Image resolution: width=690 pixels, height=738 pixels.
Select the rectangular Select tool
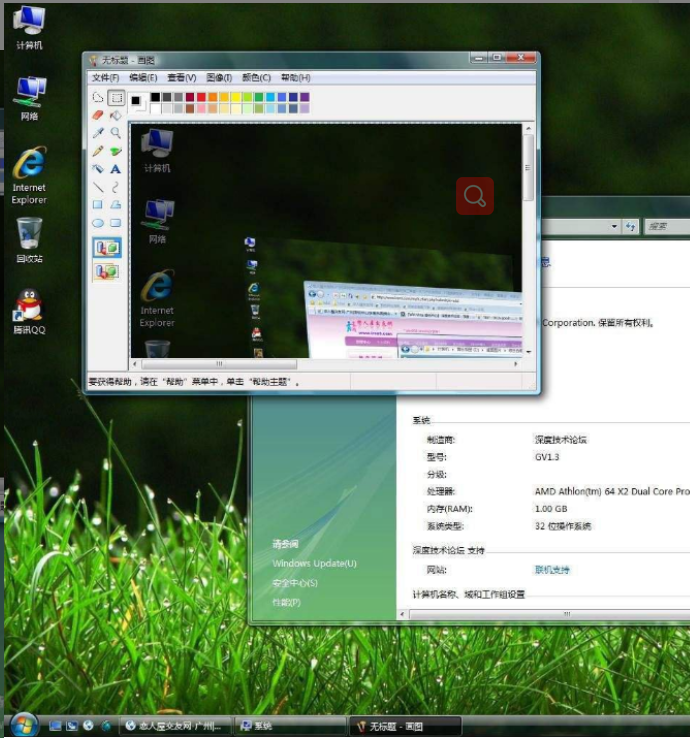[x=116, y=98]
